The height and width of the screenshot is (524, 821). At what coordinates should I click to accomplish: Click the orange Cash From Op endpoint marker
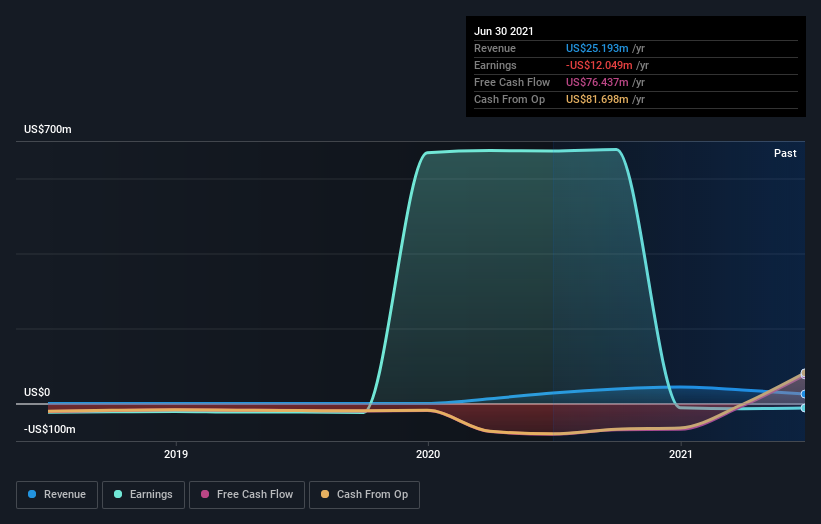pos(804,373)
